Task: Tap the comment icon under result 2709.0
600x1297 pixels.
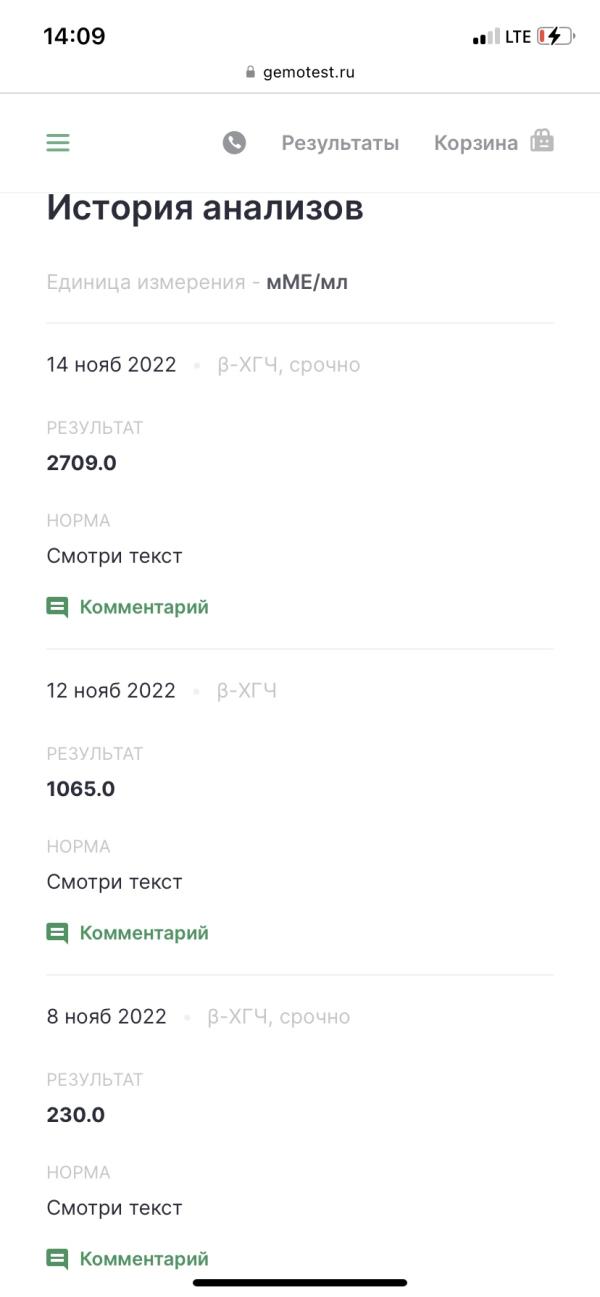Action: [x=58, y=608]
